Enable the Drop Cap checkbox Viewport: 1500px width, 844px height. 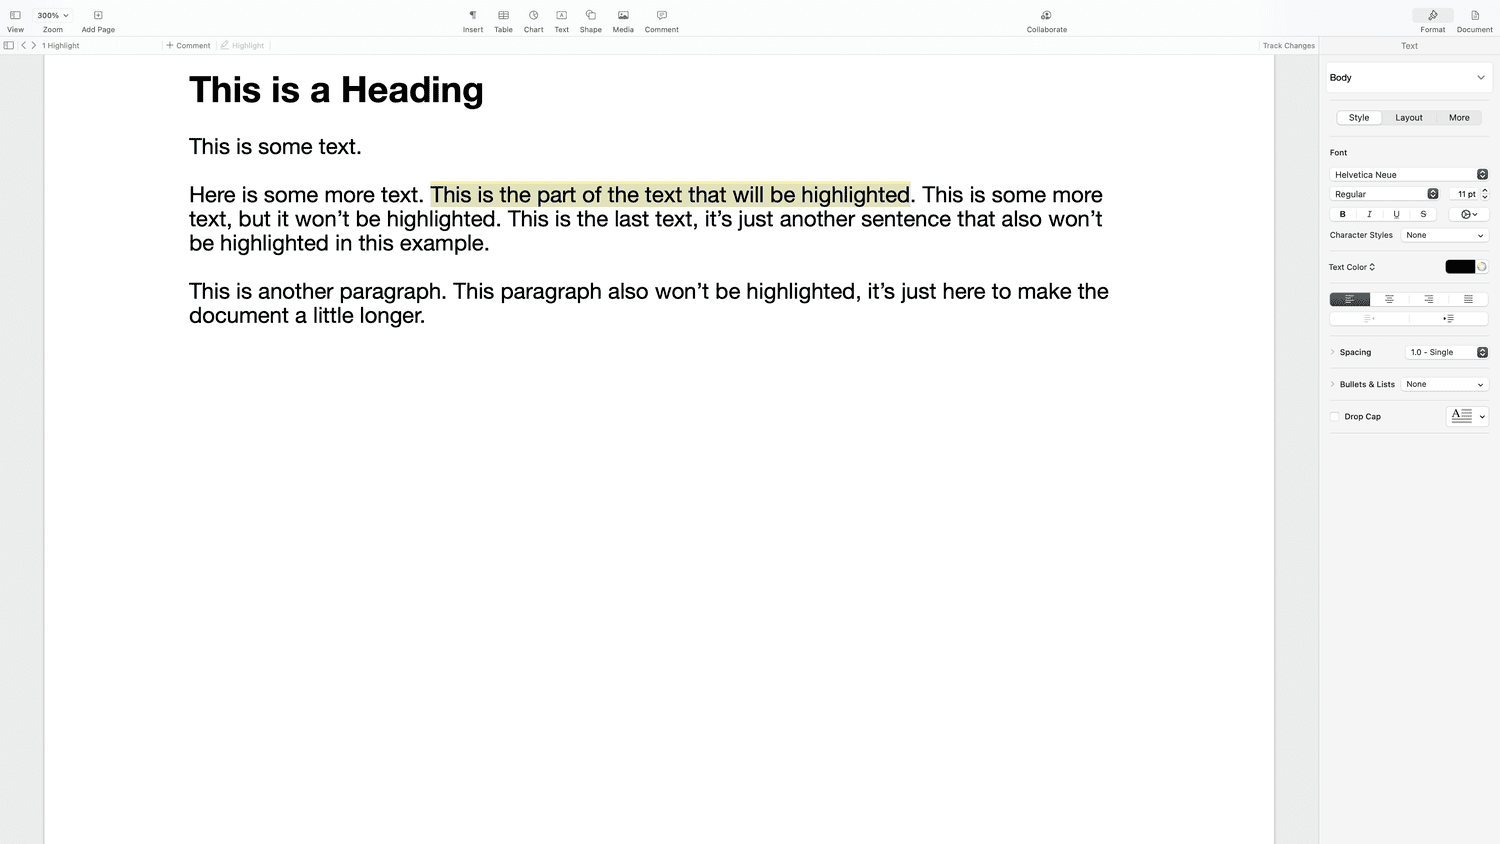pos(1335,417)
